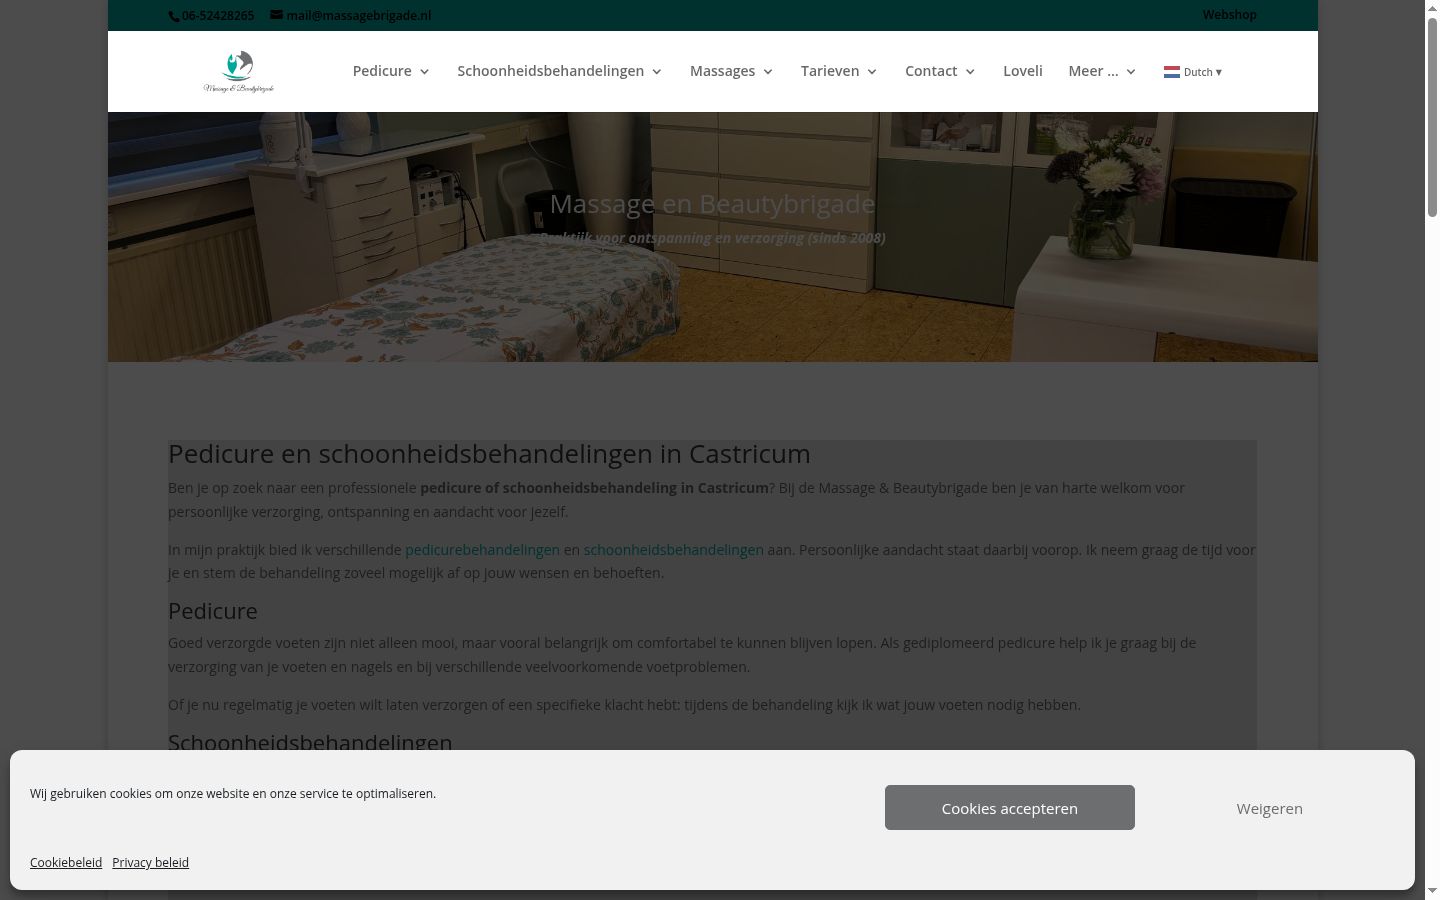Click the Pedicure section heading

[213, 611]
